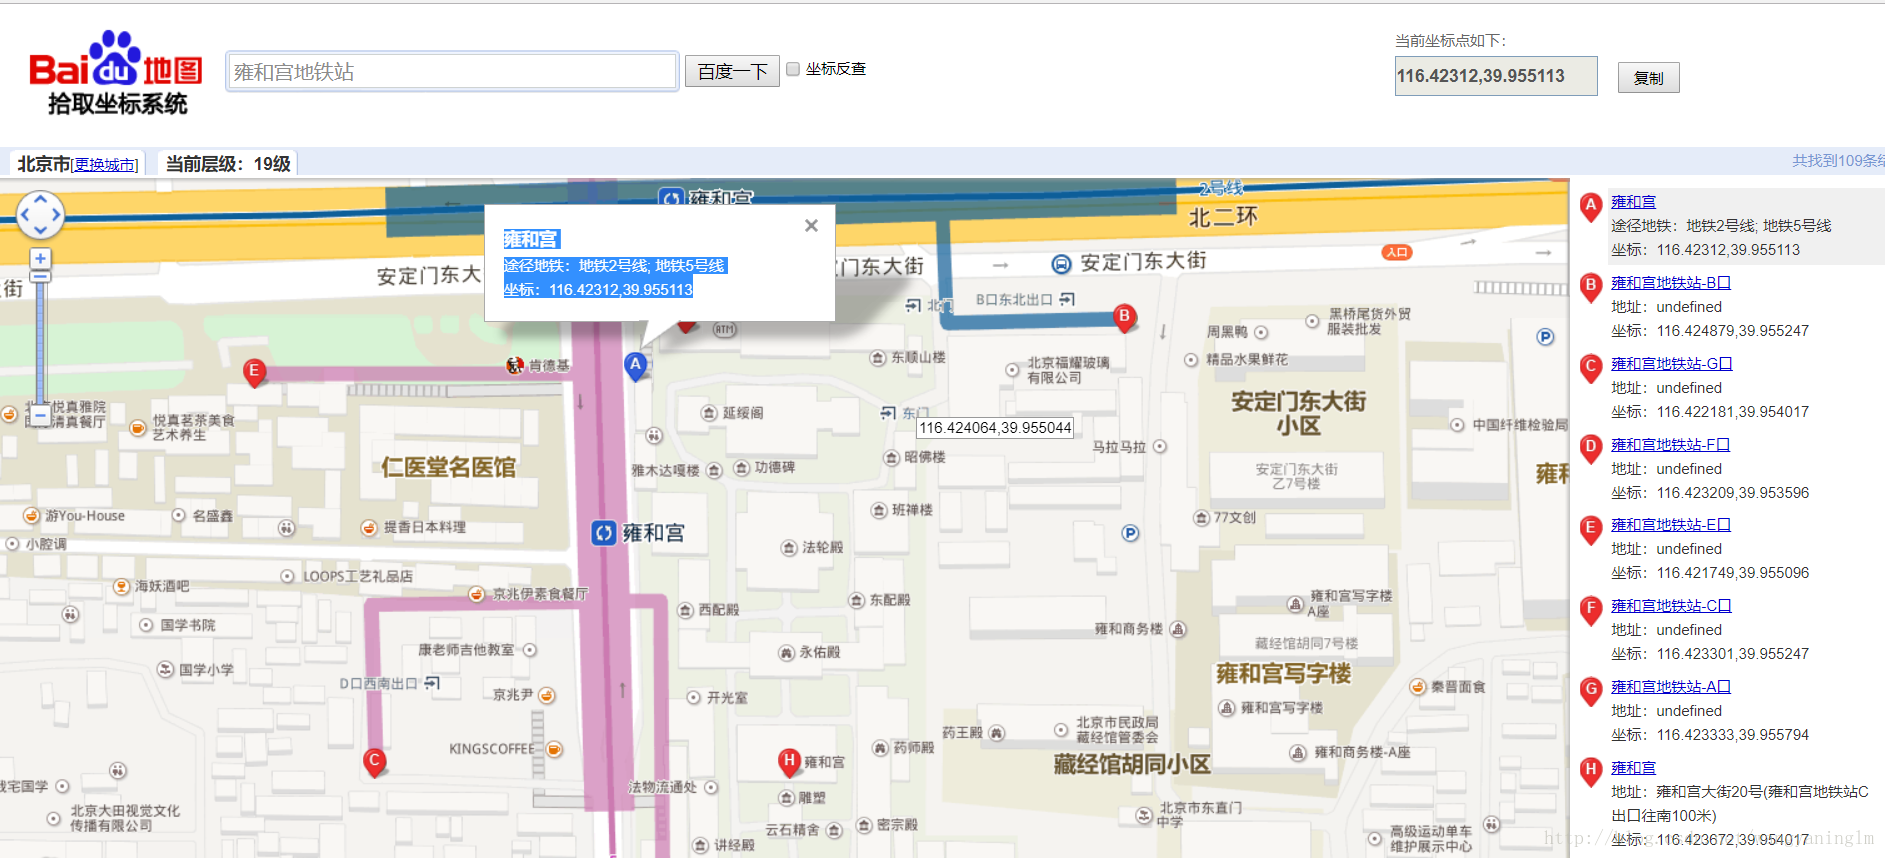Select map marker C on the map
This screenshot has height=858, width=1885.
pyautogui.click(x=374, y=762)
